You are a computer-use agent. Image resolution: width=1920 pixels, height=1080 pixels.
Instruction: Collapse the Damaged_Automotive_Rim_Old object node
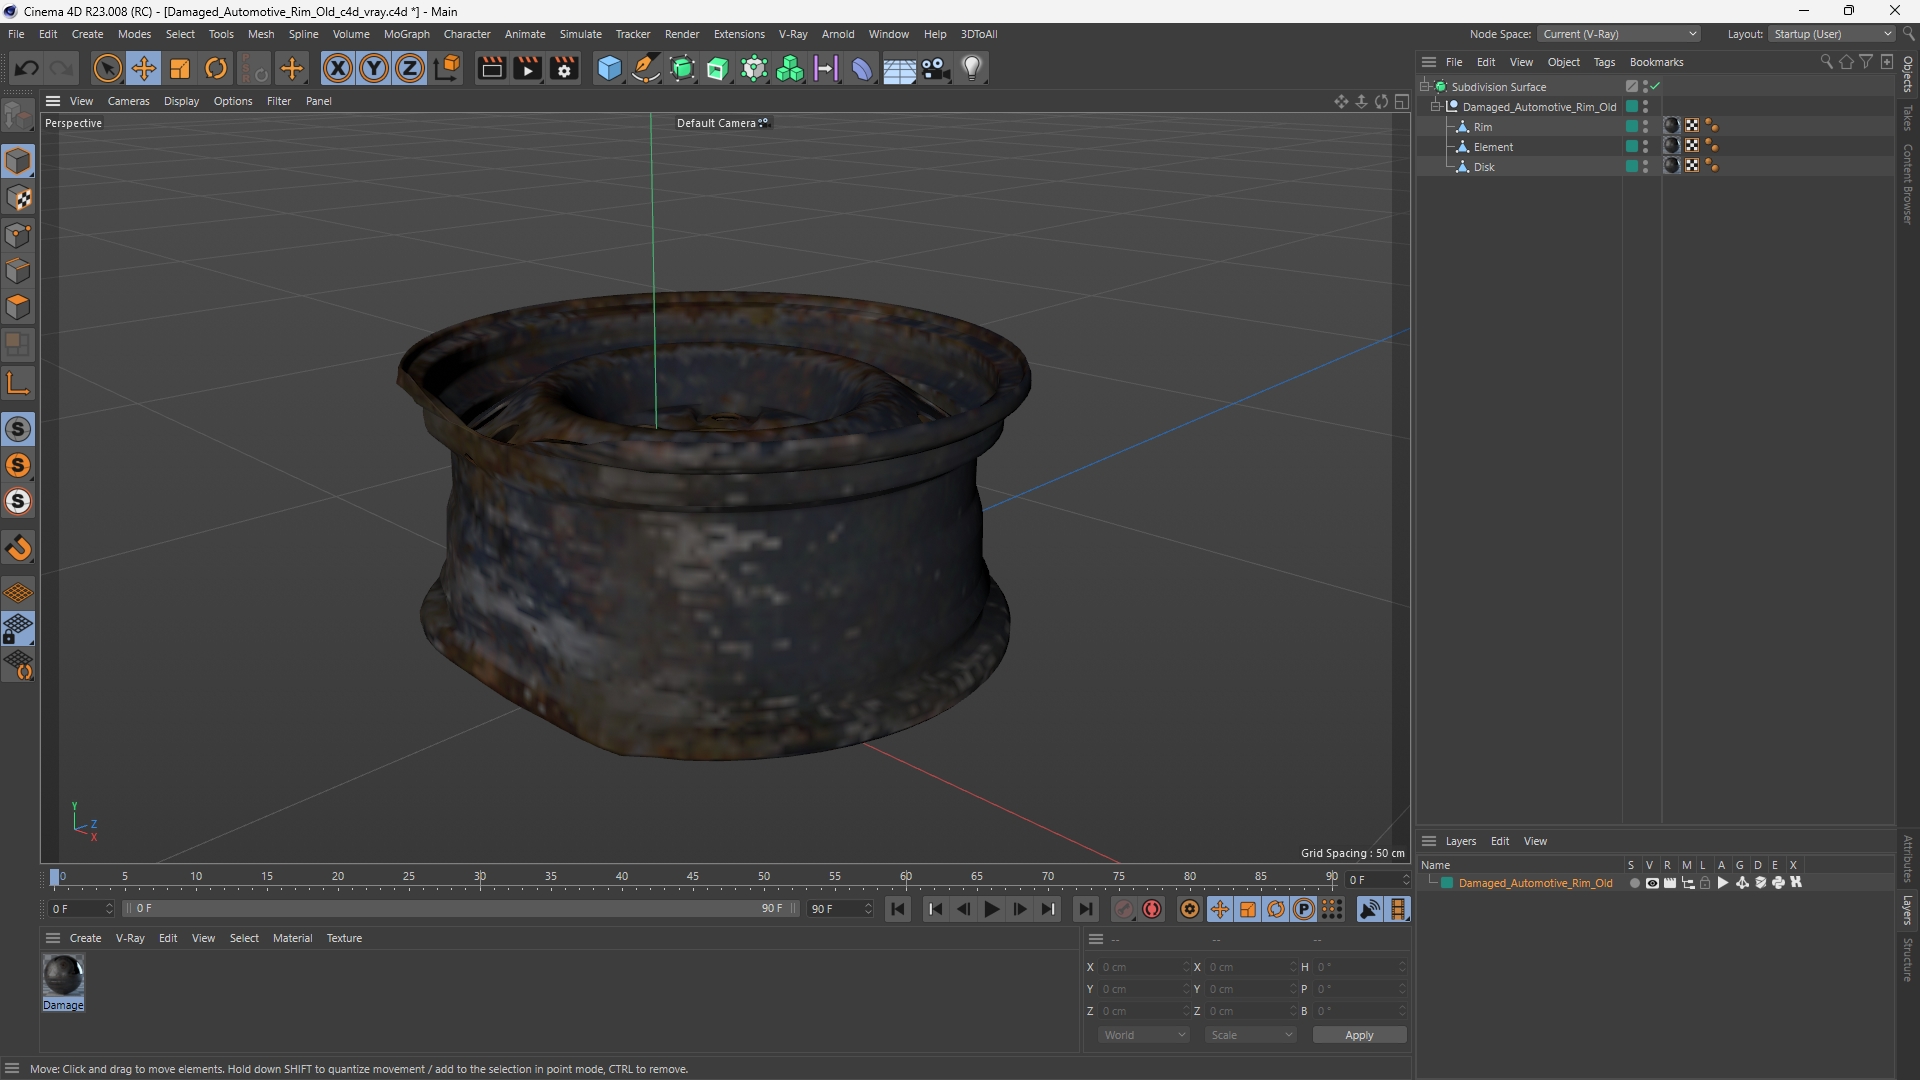point(1436,107)
